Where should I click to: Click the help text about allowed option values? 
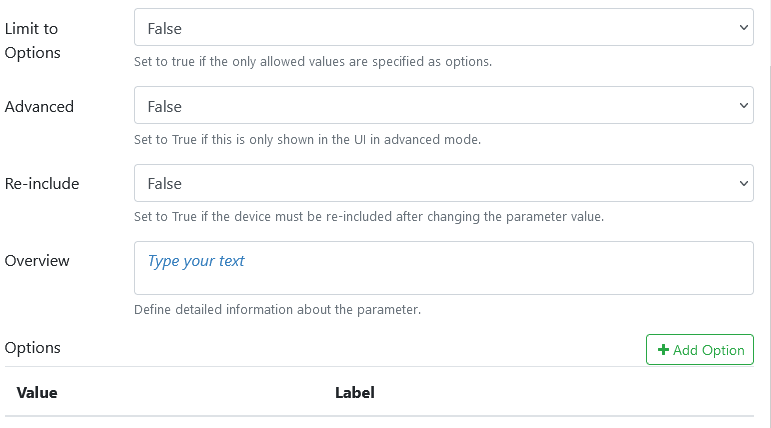point(312,62)
